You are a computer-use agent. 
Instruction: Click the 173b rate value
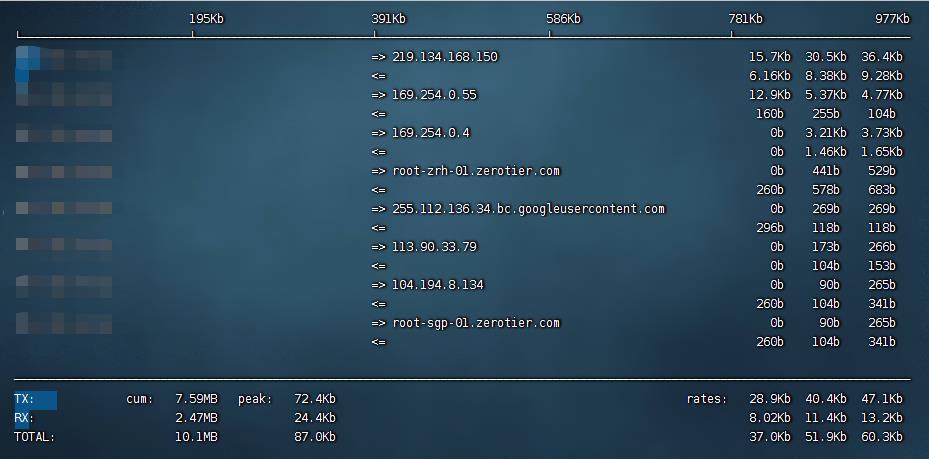coord(826,247)
